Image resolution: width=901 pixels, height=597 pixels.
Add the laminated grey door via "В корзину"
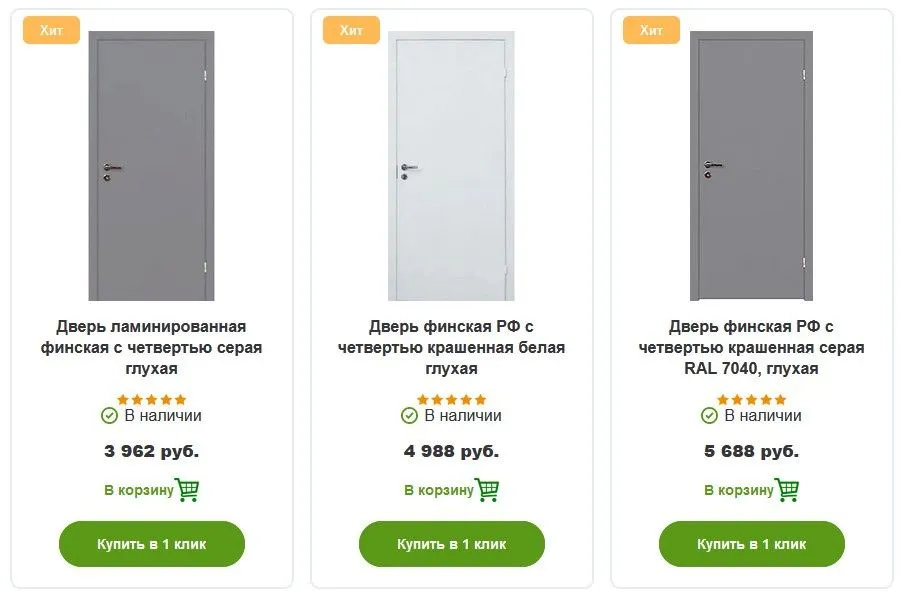[x=138, y=491]
